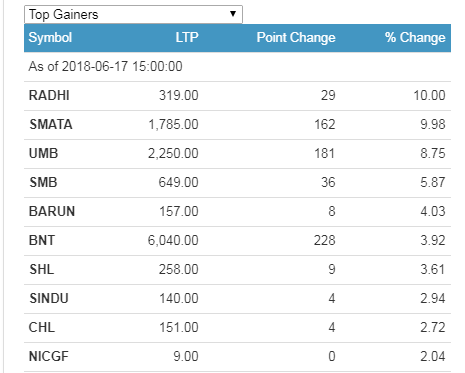Click the 181 point change for UMB
Image resolution: width=465 pixels, height=373 pixels.
pos(325,154)
